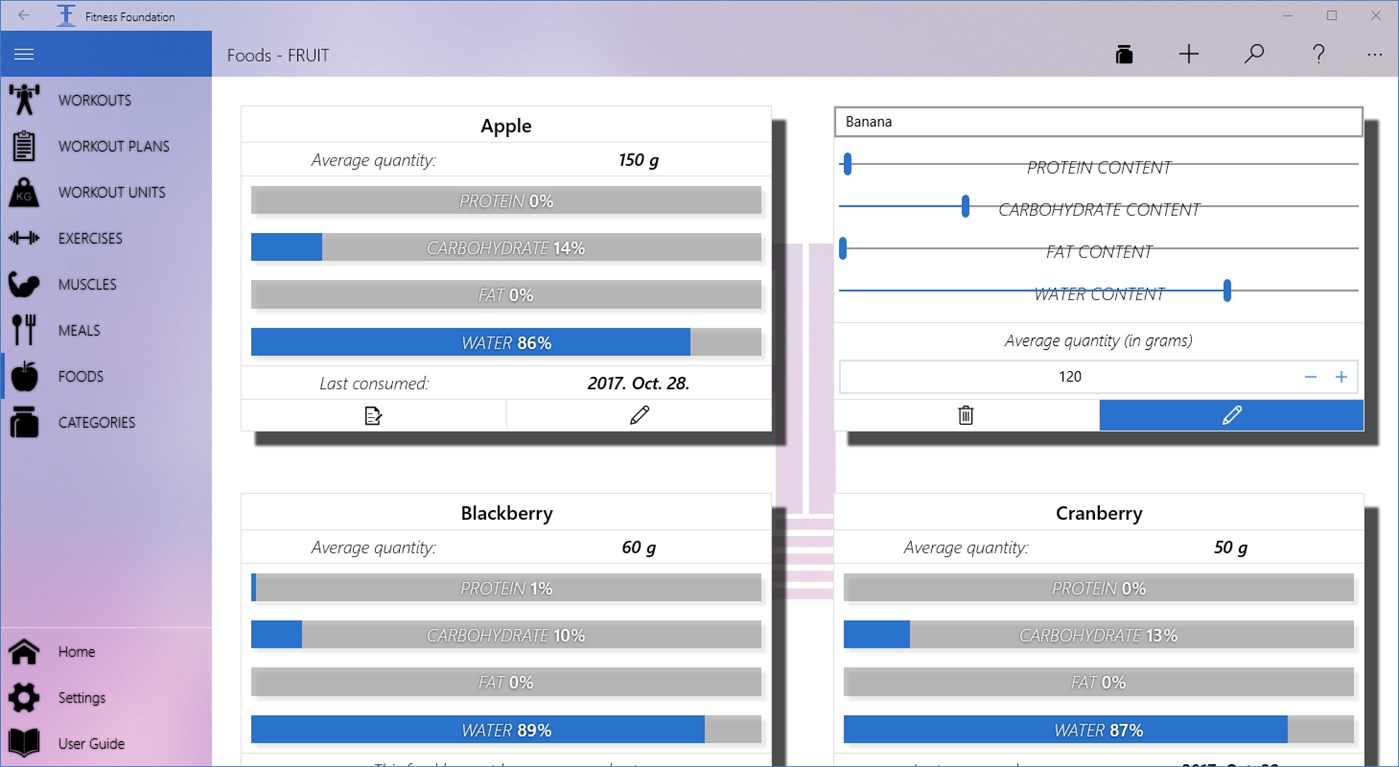Click the Home house icon
This screenshot has height=767, width=1399.
[x=24, y=652]
